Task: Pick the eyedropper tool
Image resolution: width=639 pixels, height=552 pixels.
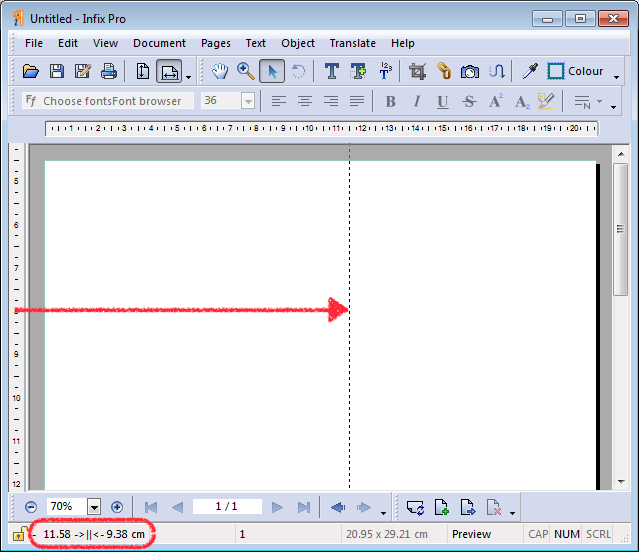Action: pyautogui.click(x=530, y=71)
